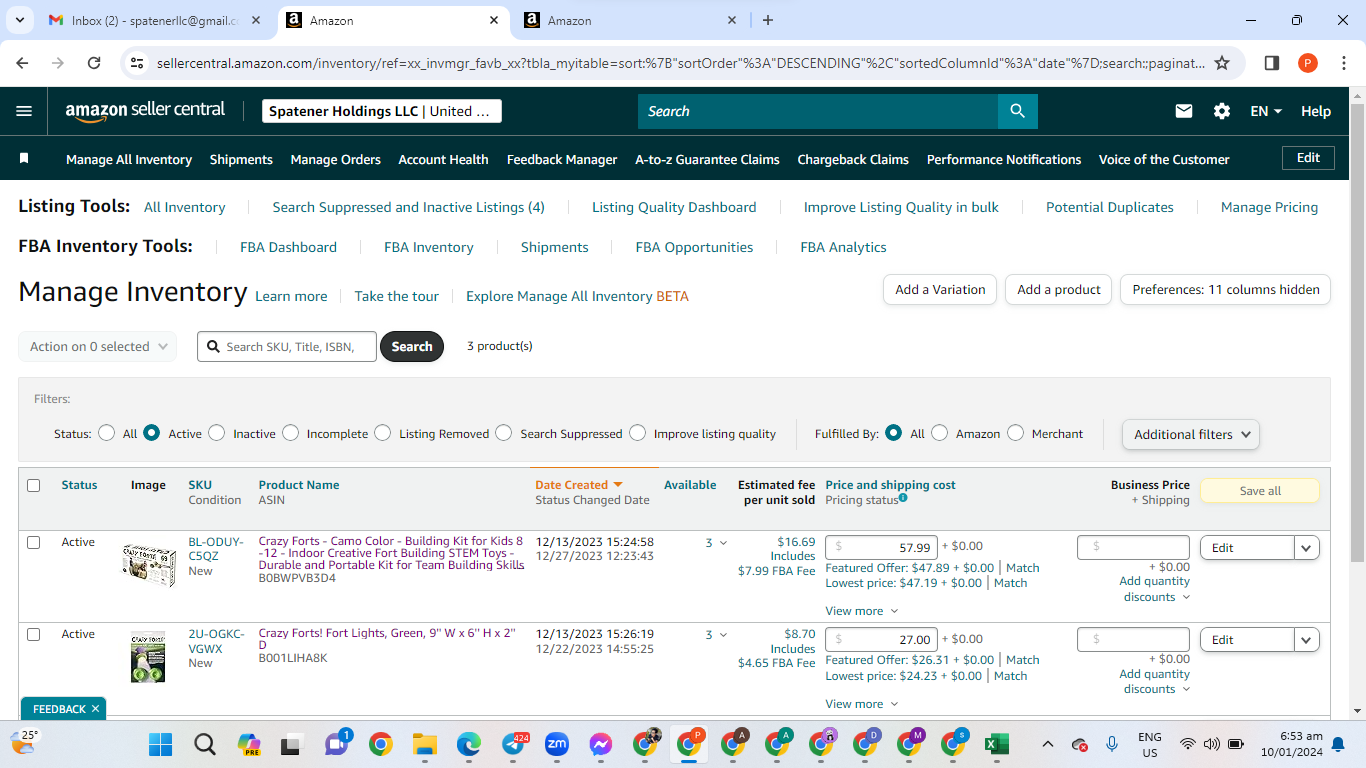The width and height of the screenshot is (1366, 768).
Task: Open the EN language dropdown
Action: (1266, 111)
